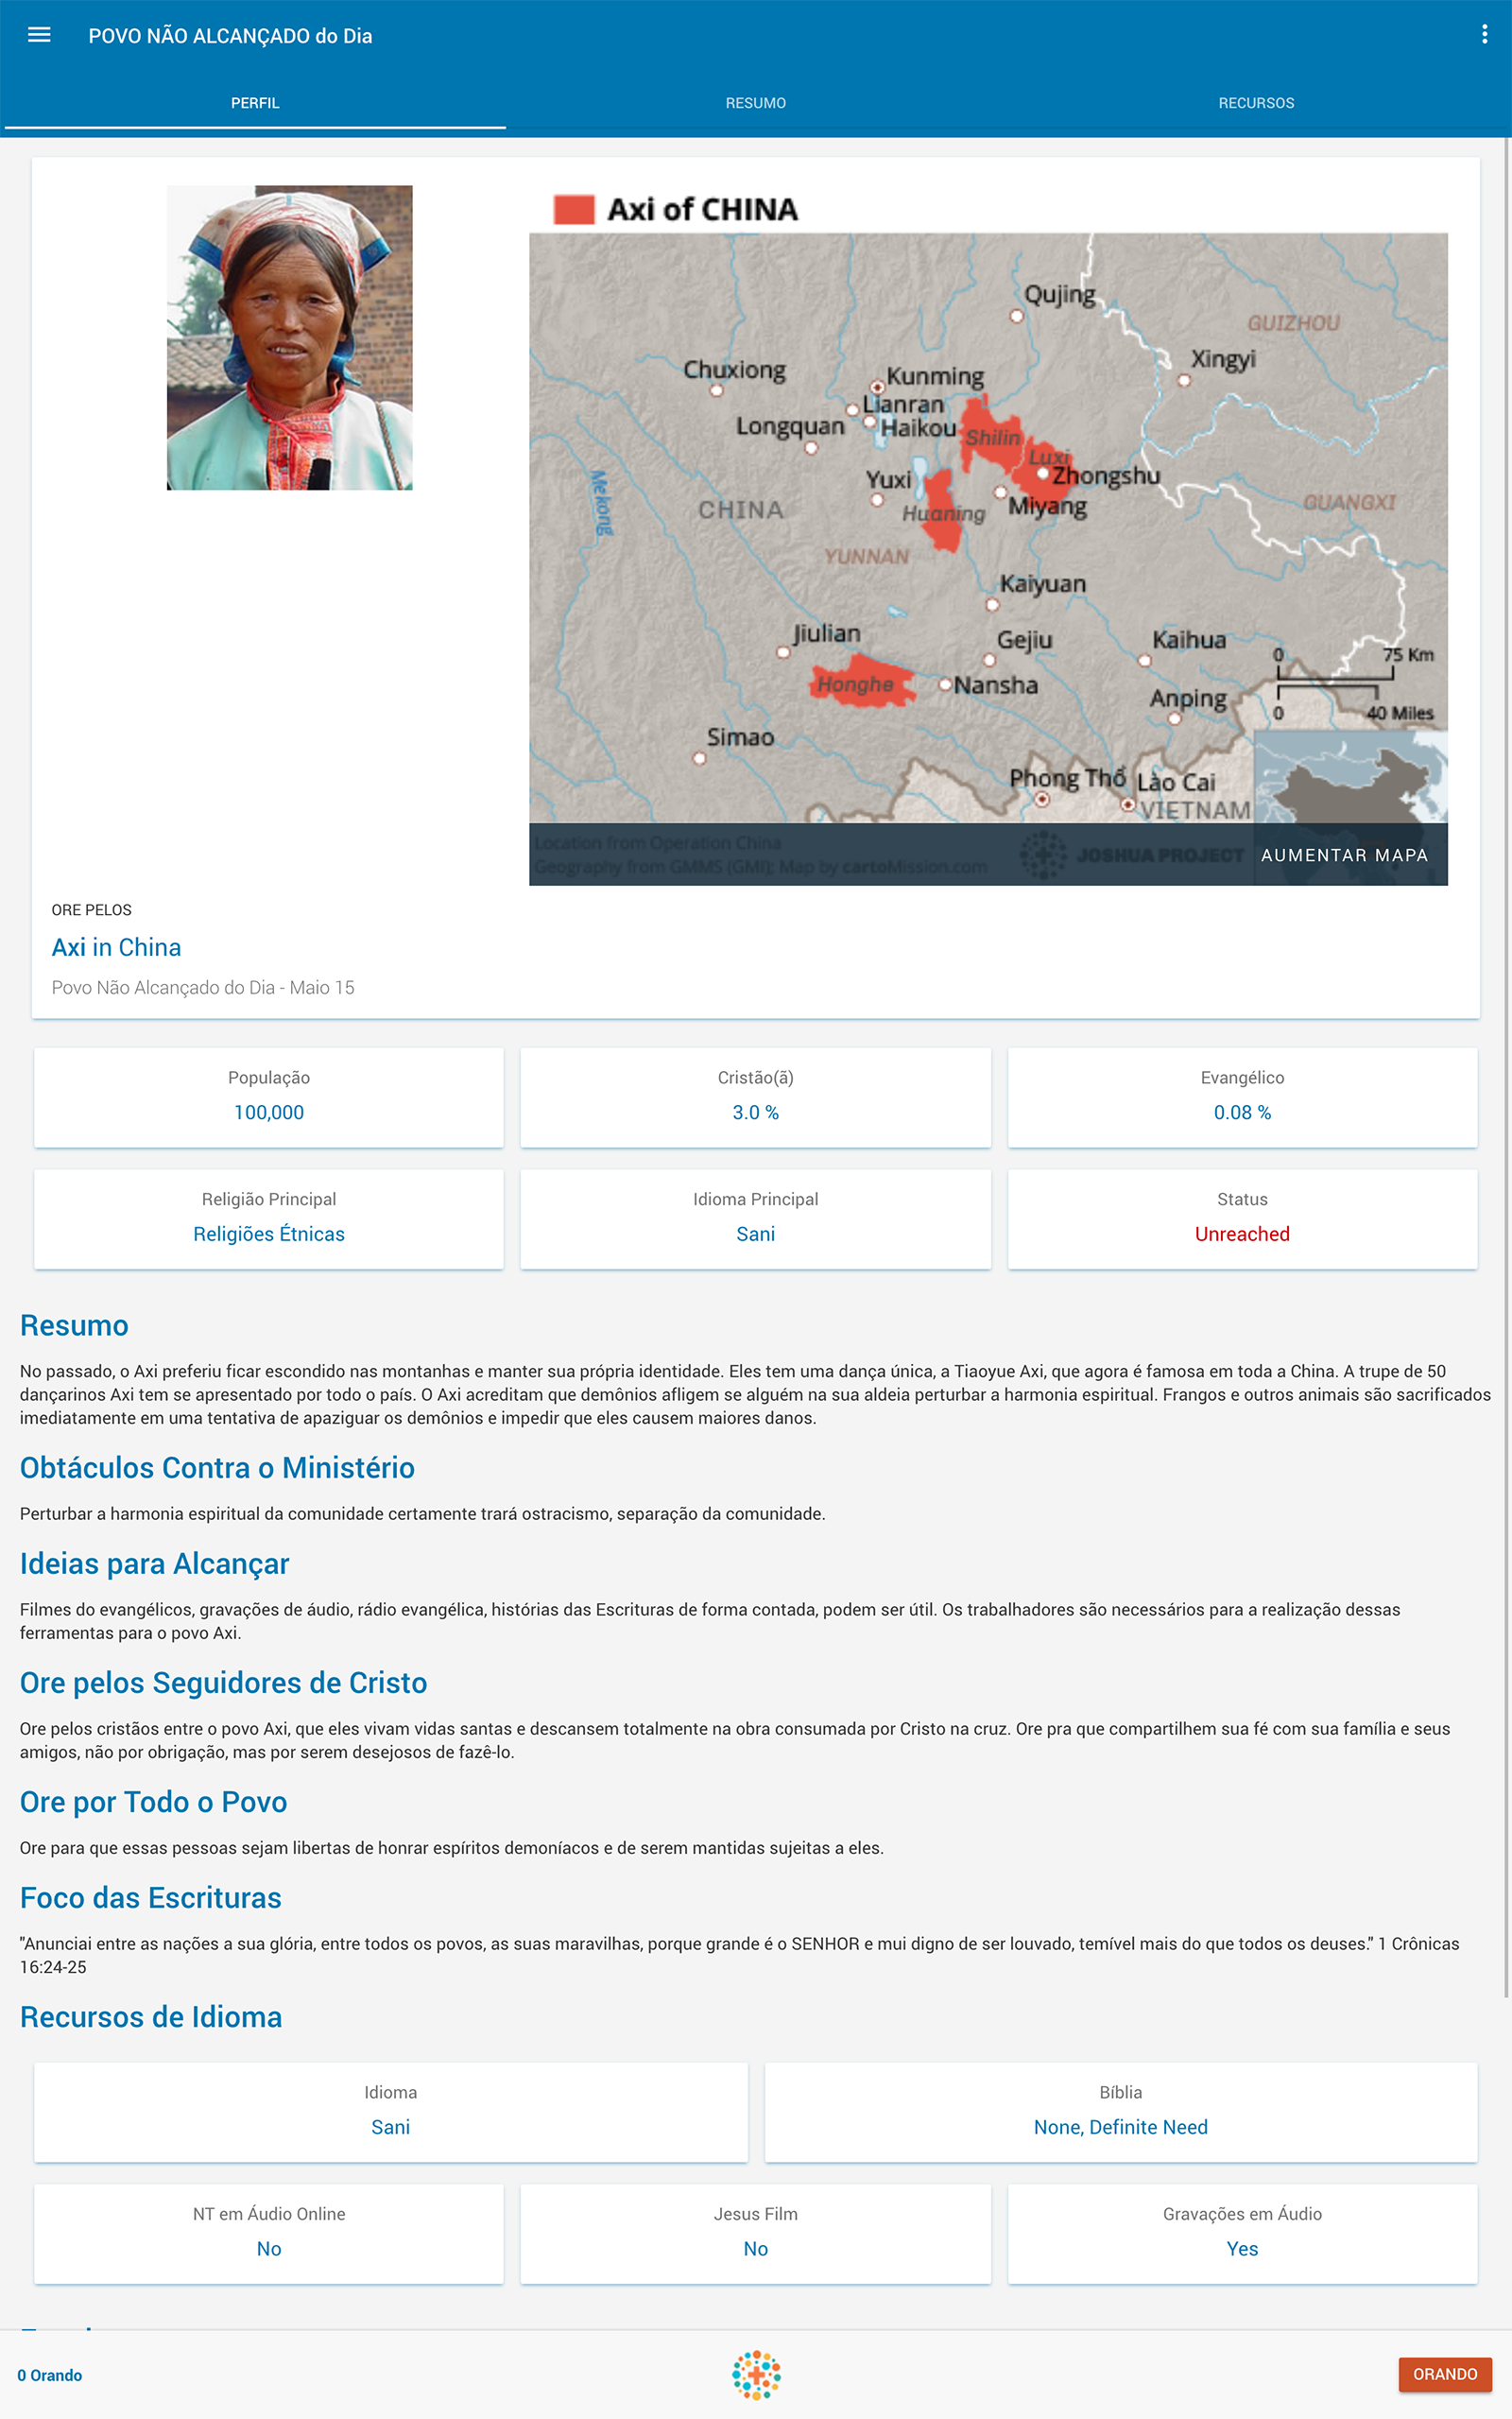Click the date line Maio 15
This screenshot has height=2419, width=1512.
pyautogui.click(x=203, y=987)
